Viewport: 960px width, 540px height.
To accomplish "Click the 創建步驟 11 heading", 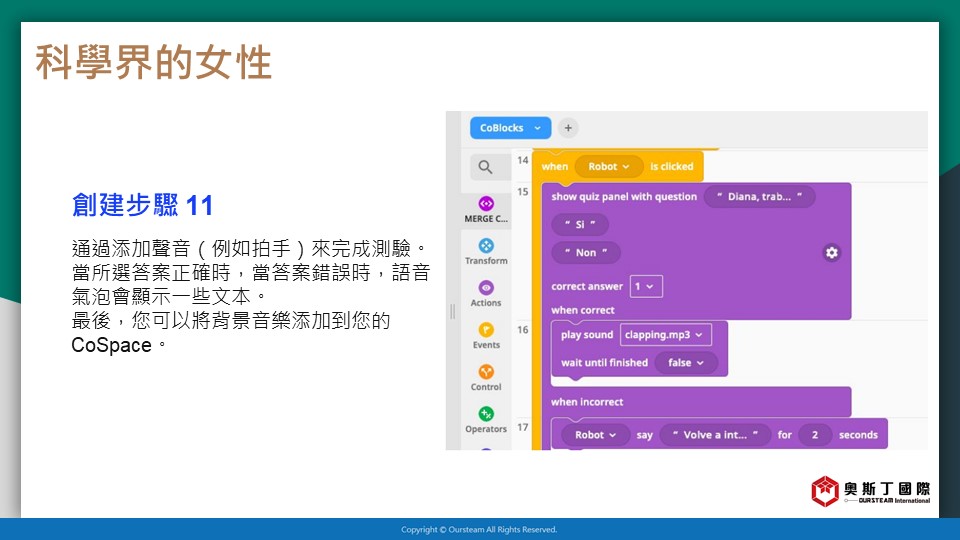I will click(142, 205).
